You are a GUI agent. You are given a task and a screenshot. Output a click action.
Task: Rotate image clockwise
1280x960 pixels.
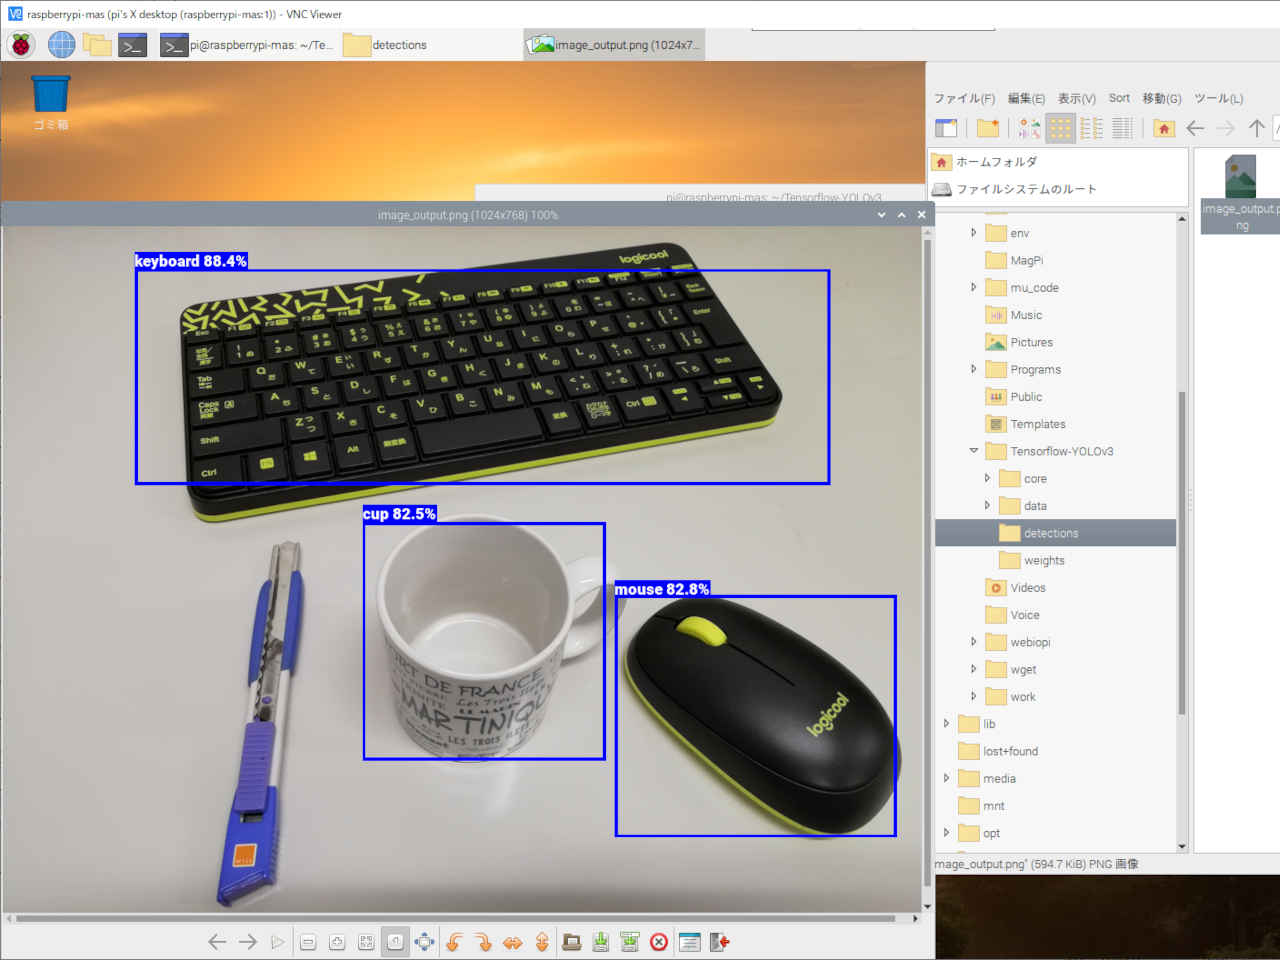click(x=483, y=942)
